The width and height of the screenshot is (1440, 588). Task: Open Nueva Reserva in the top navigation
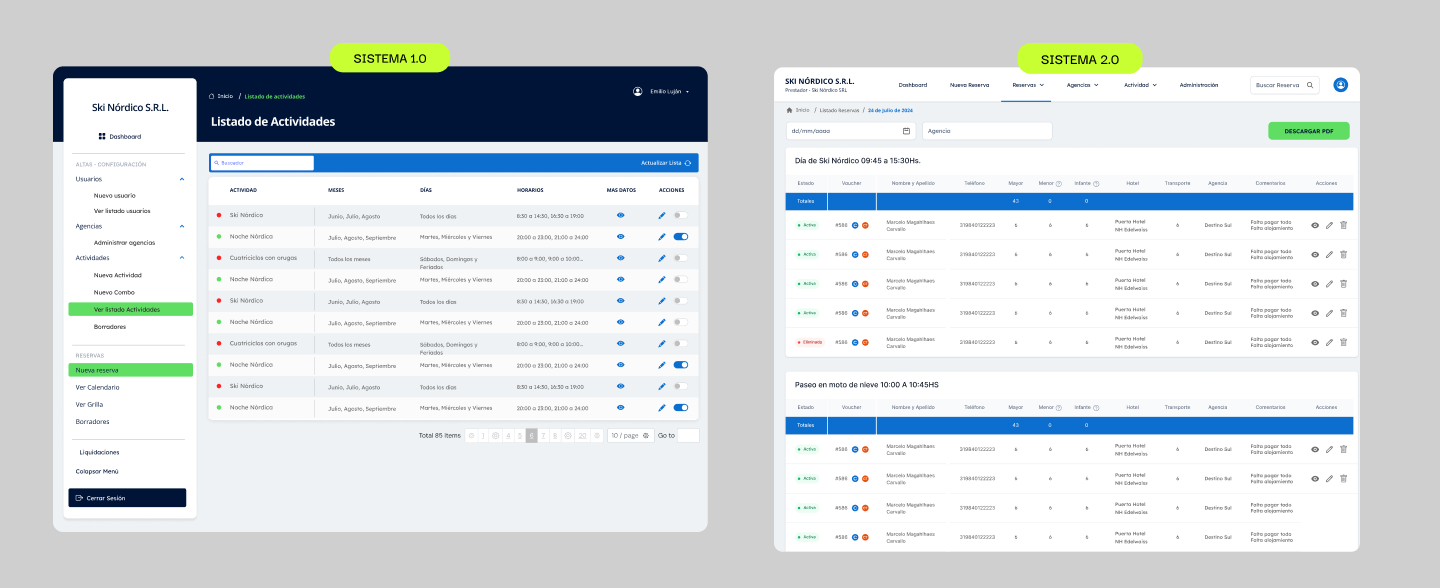[969, 85]
